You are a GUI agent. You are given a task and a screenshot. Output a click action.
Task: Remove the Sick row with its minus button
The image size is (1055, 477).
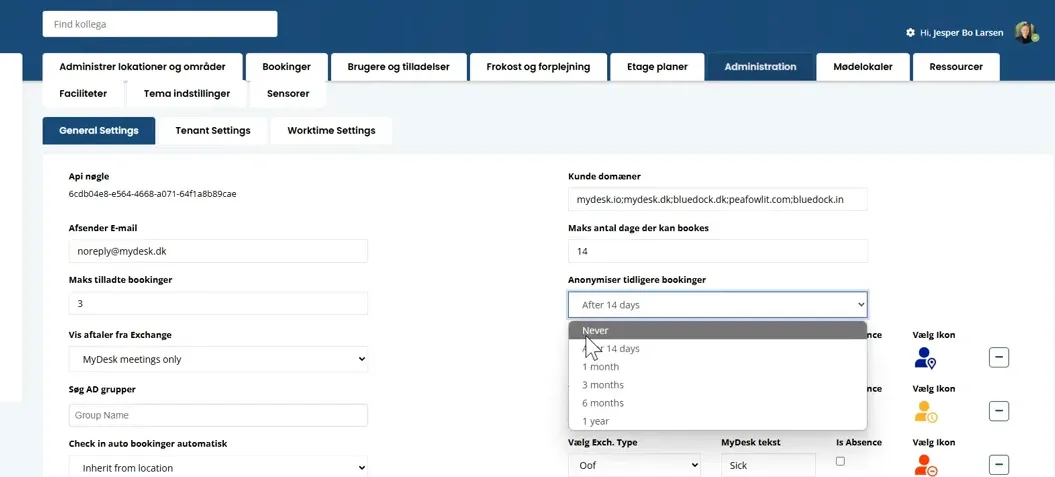coord(998,464)
